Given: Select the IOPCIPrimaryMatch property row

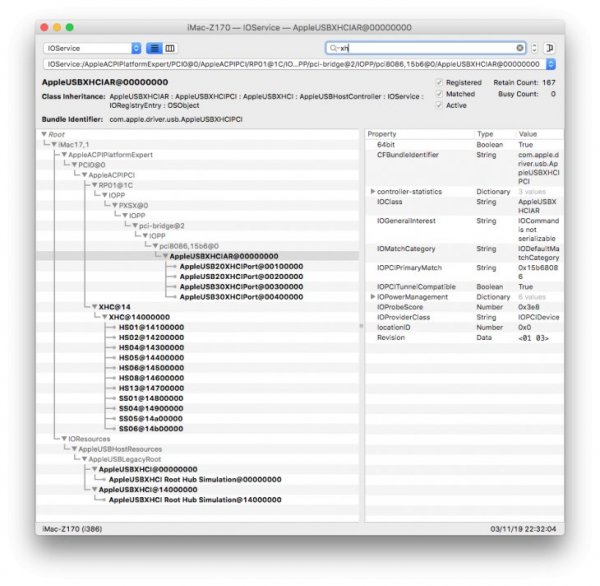Looking at the screenshot, I should pos(464,272).
